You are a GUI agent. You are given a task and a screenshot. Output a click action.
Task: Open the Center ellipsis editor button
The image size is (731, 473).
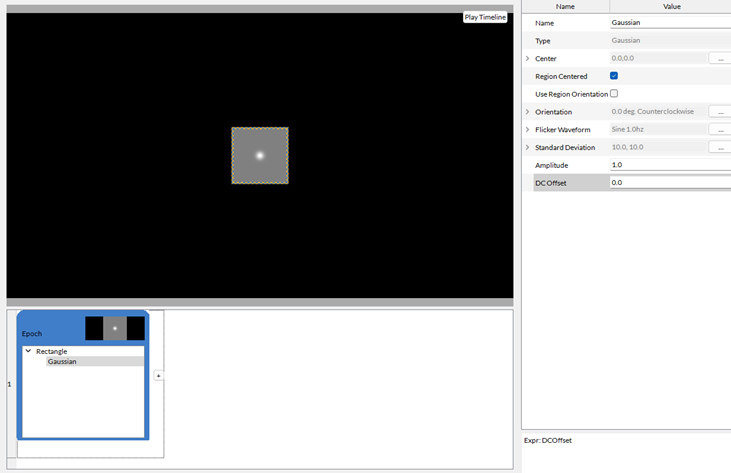pos(720,59)
